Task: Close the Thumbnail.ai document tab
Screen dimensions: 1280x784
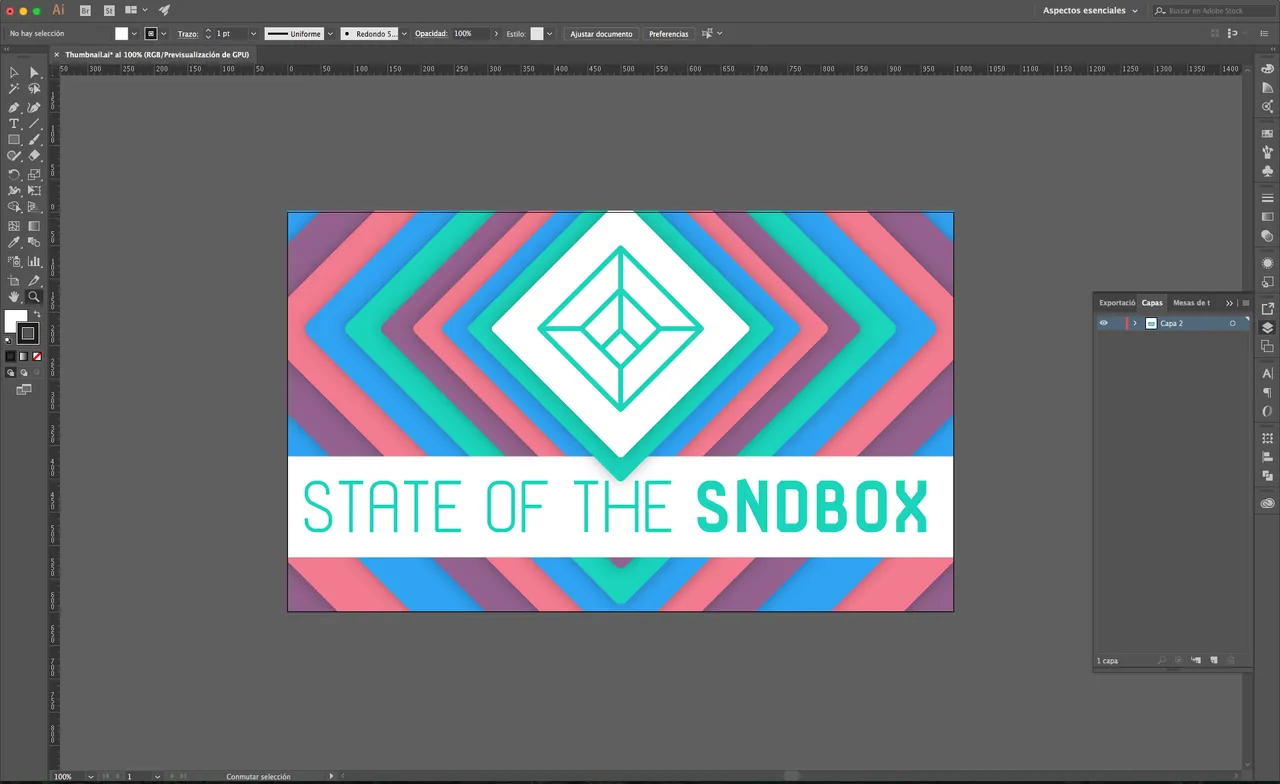Action: 57,55
